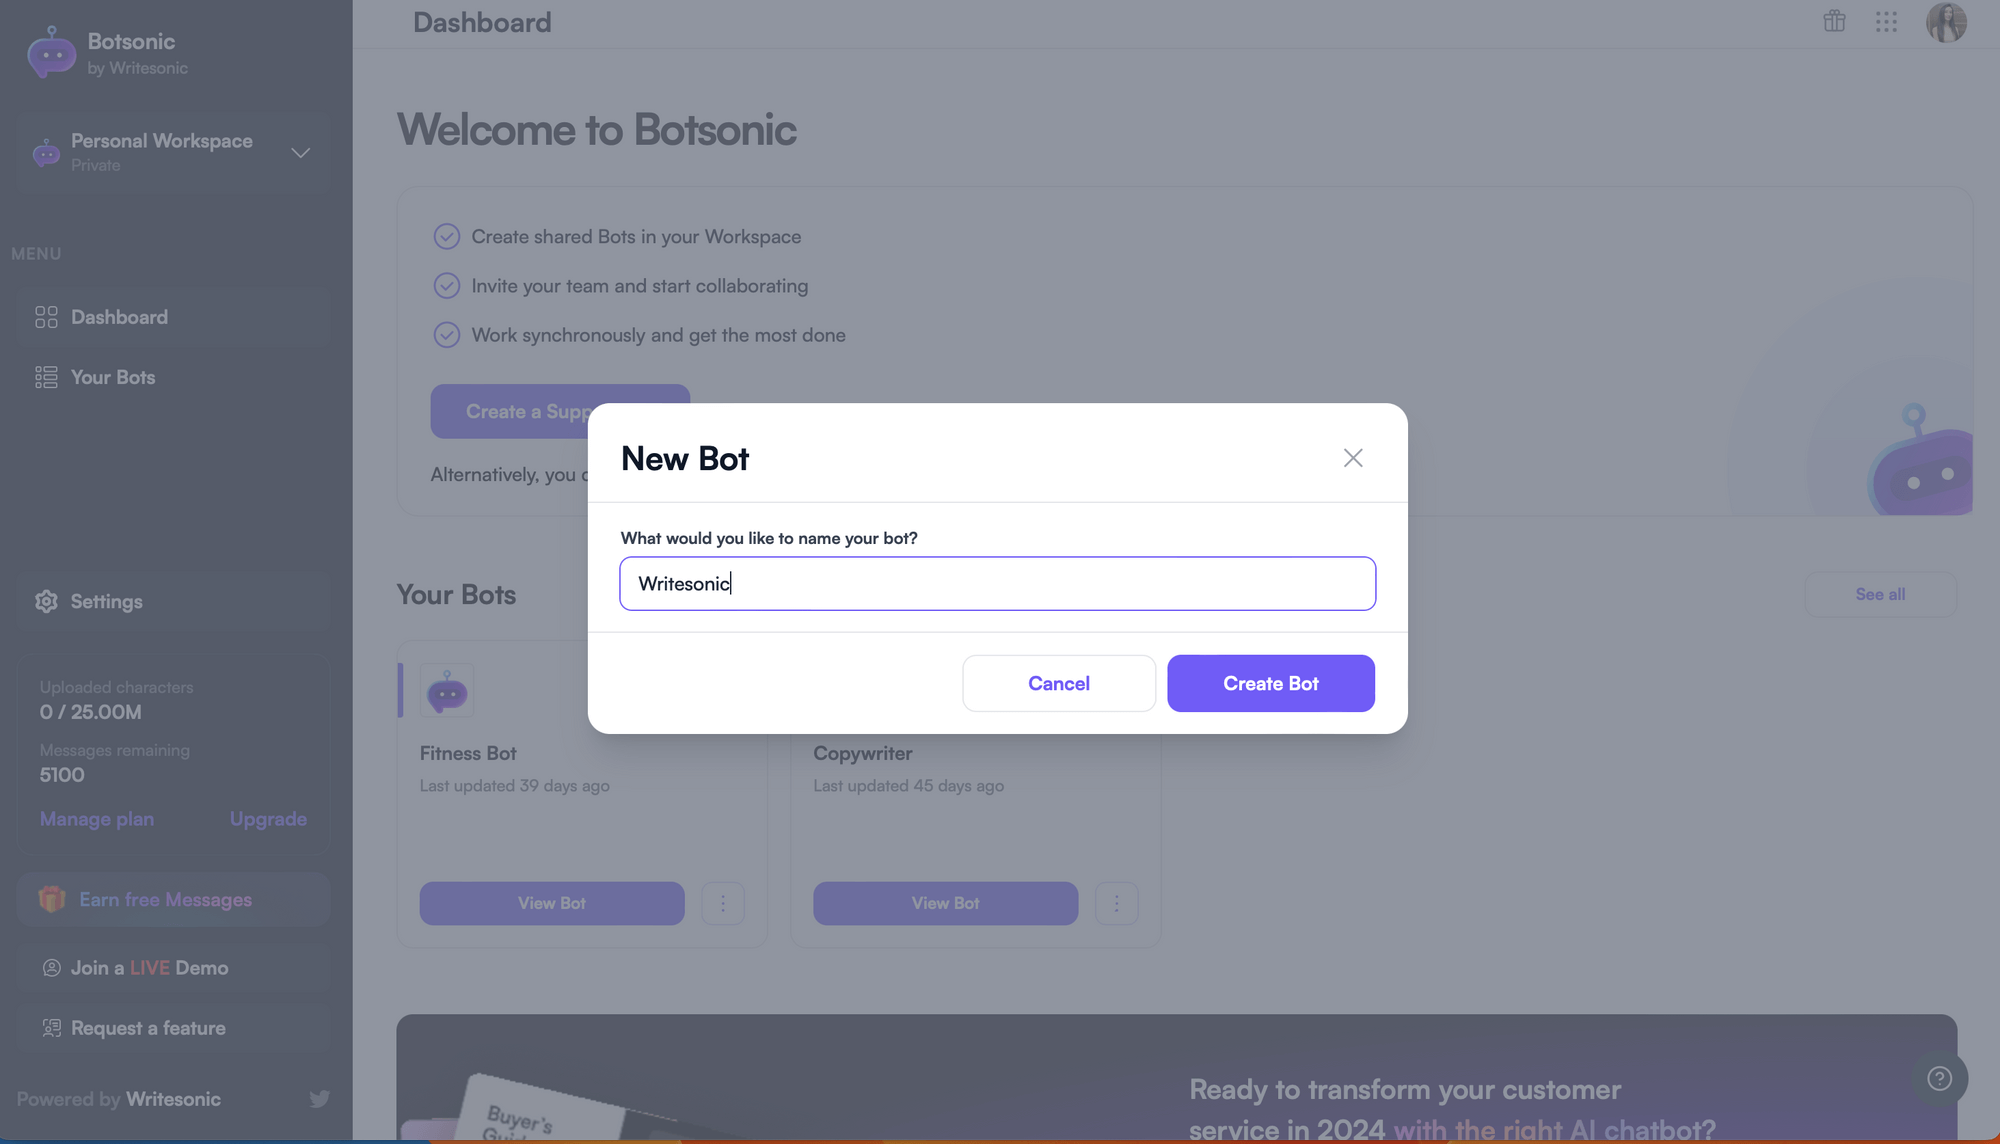Image resolution: width=2000 pixels, height=1144 pixels.
Task: Open the user profile avatar
Action: pos(1946,22)
